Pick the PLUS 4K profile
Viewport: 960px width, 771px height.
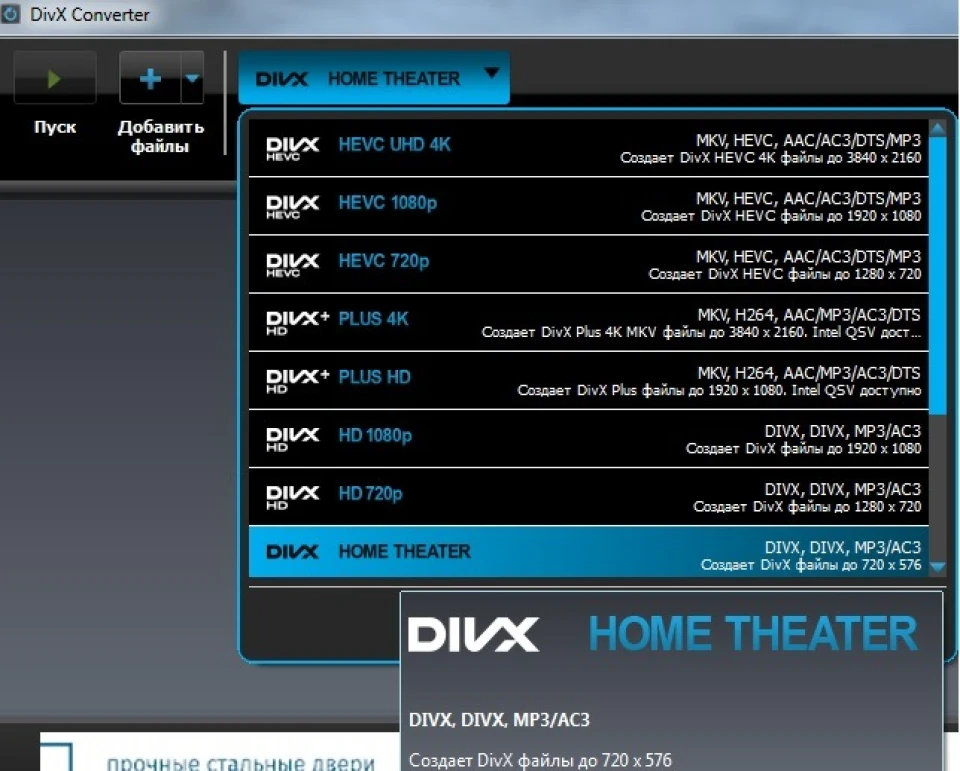click(x=588, y=322)
